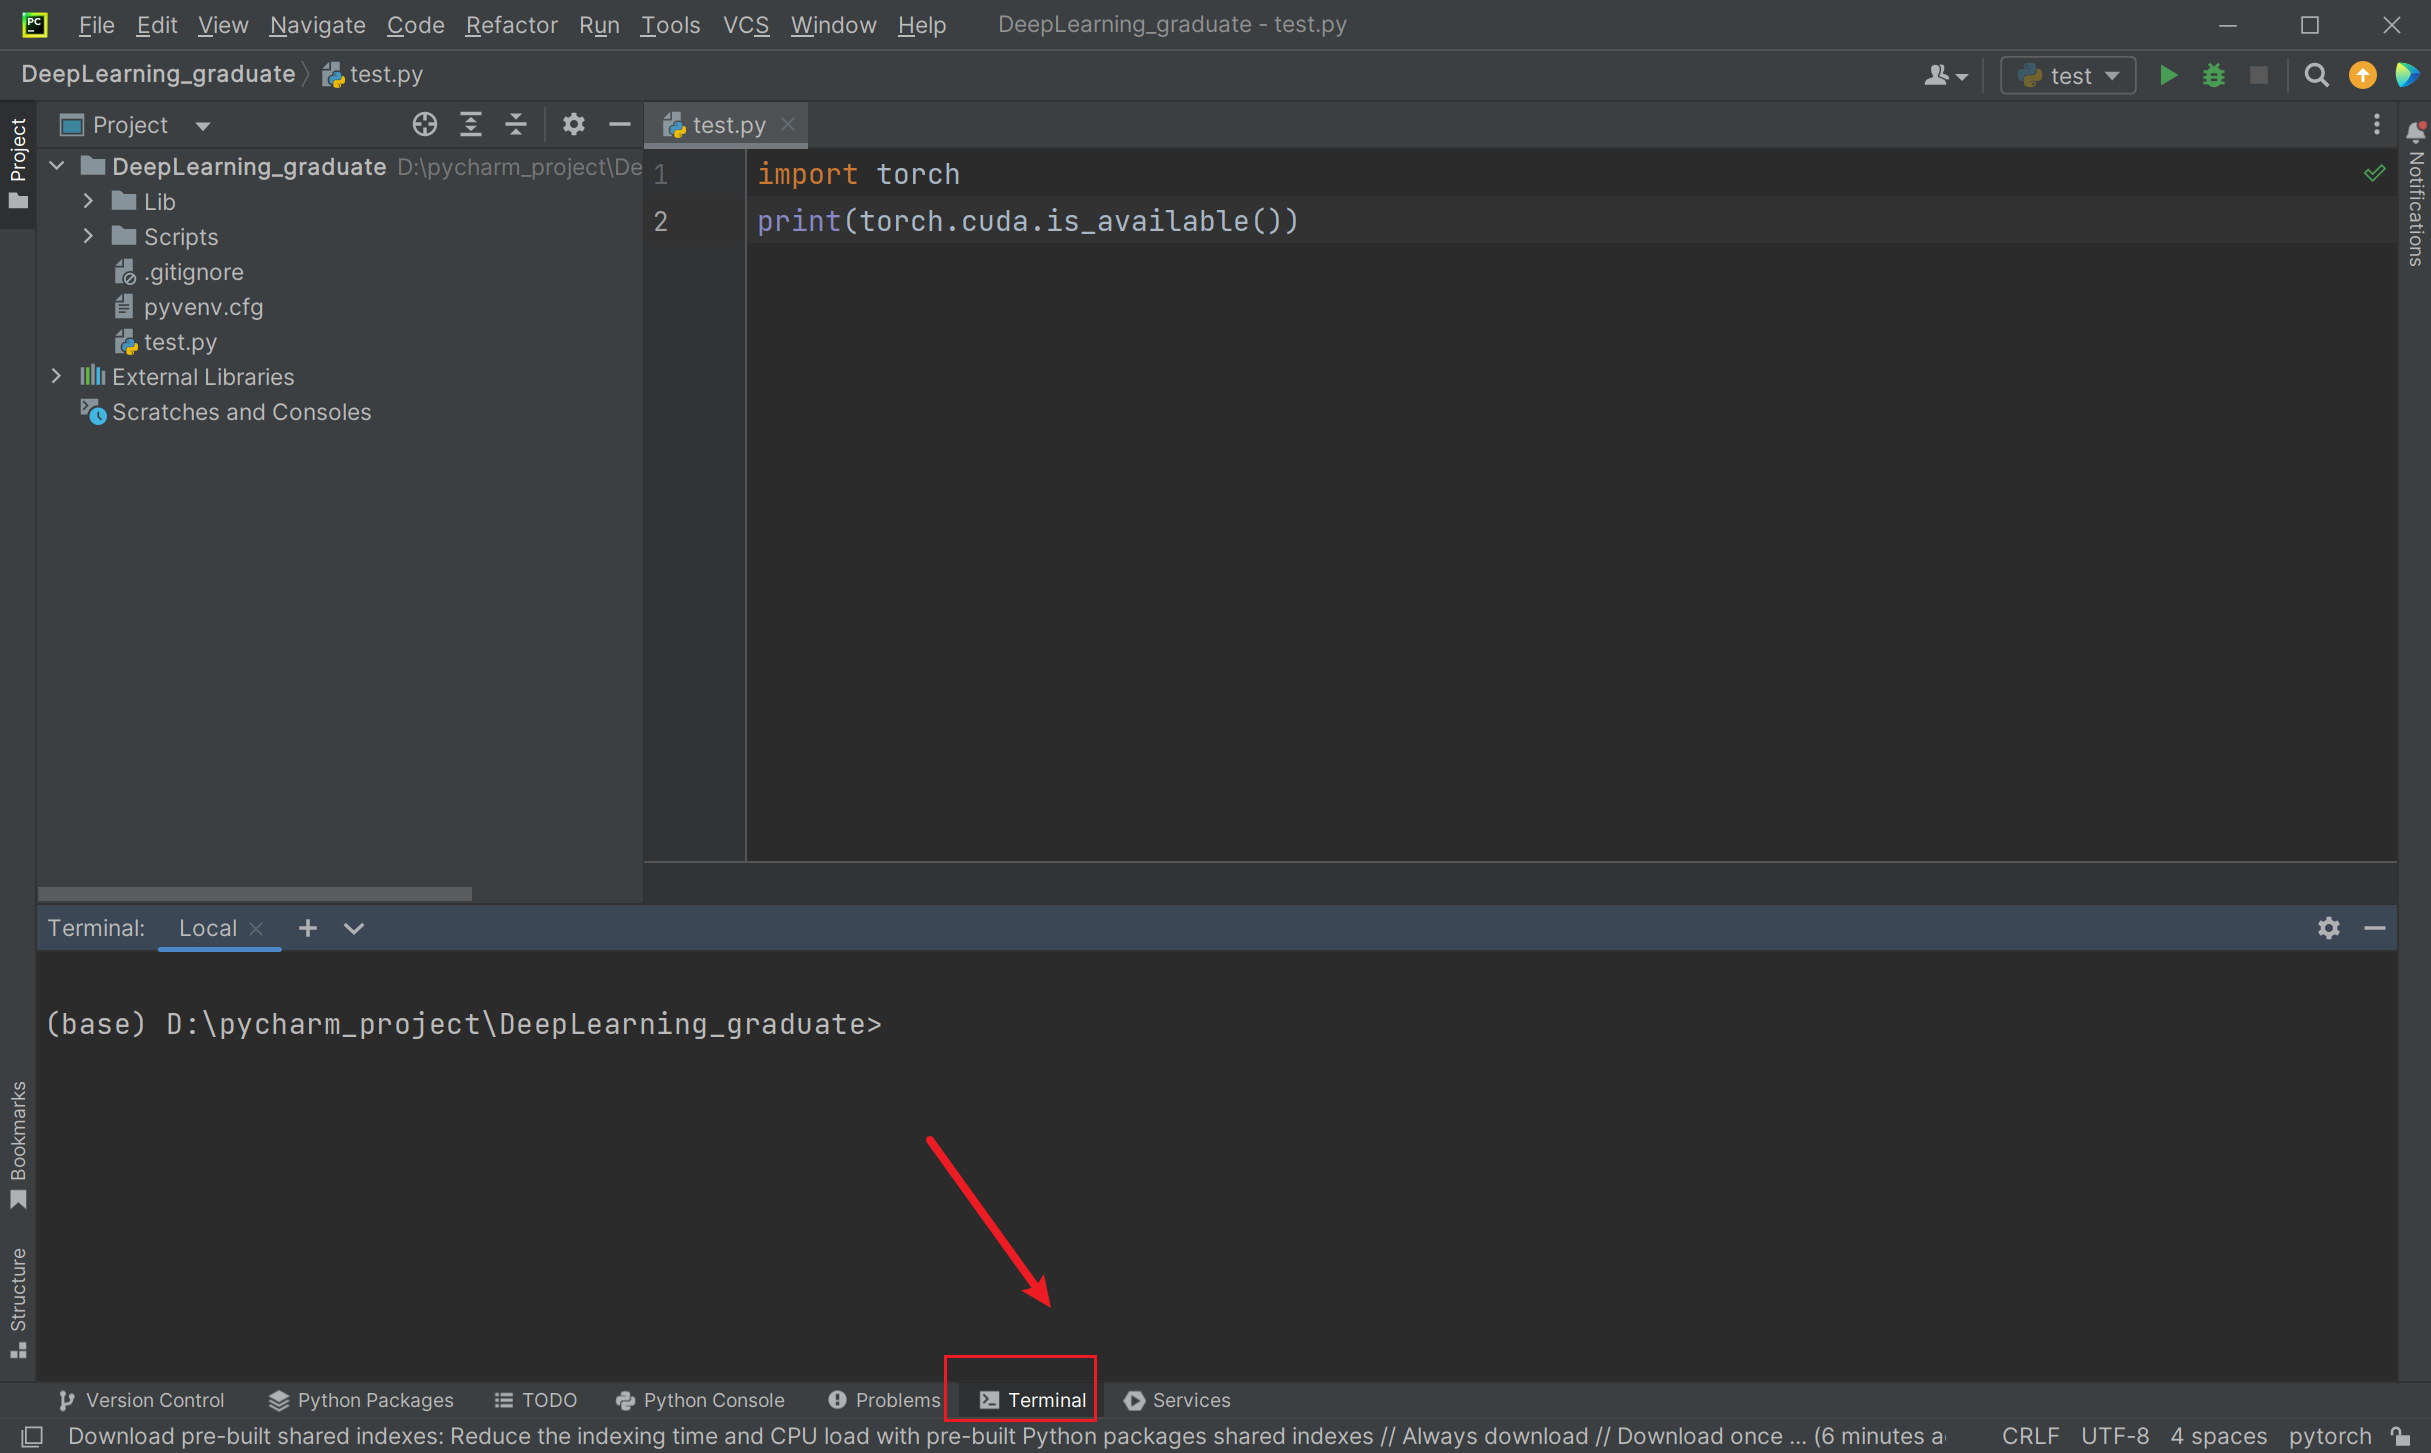Open the Version Control tool window

(x=141, y=1400)
